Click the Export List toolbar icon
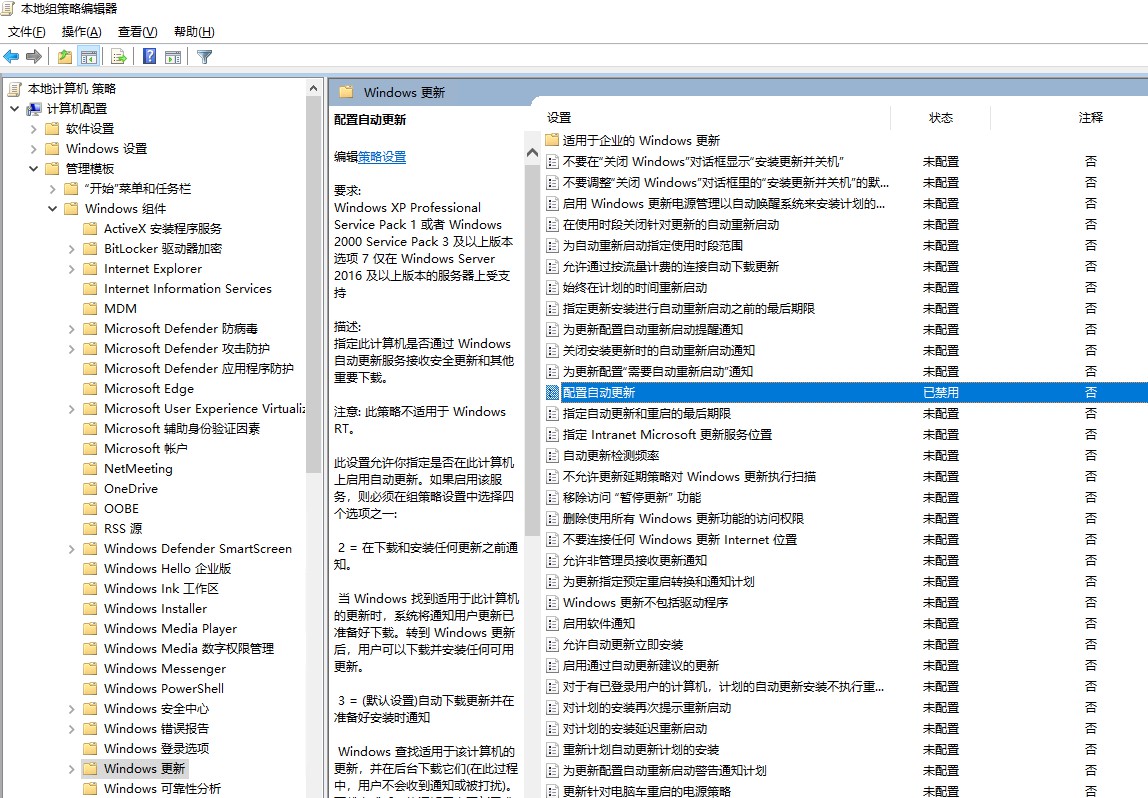 point(117,56)
